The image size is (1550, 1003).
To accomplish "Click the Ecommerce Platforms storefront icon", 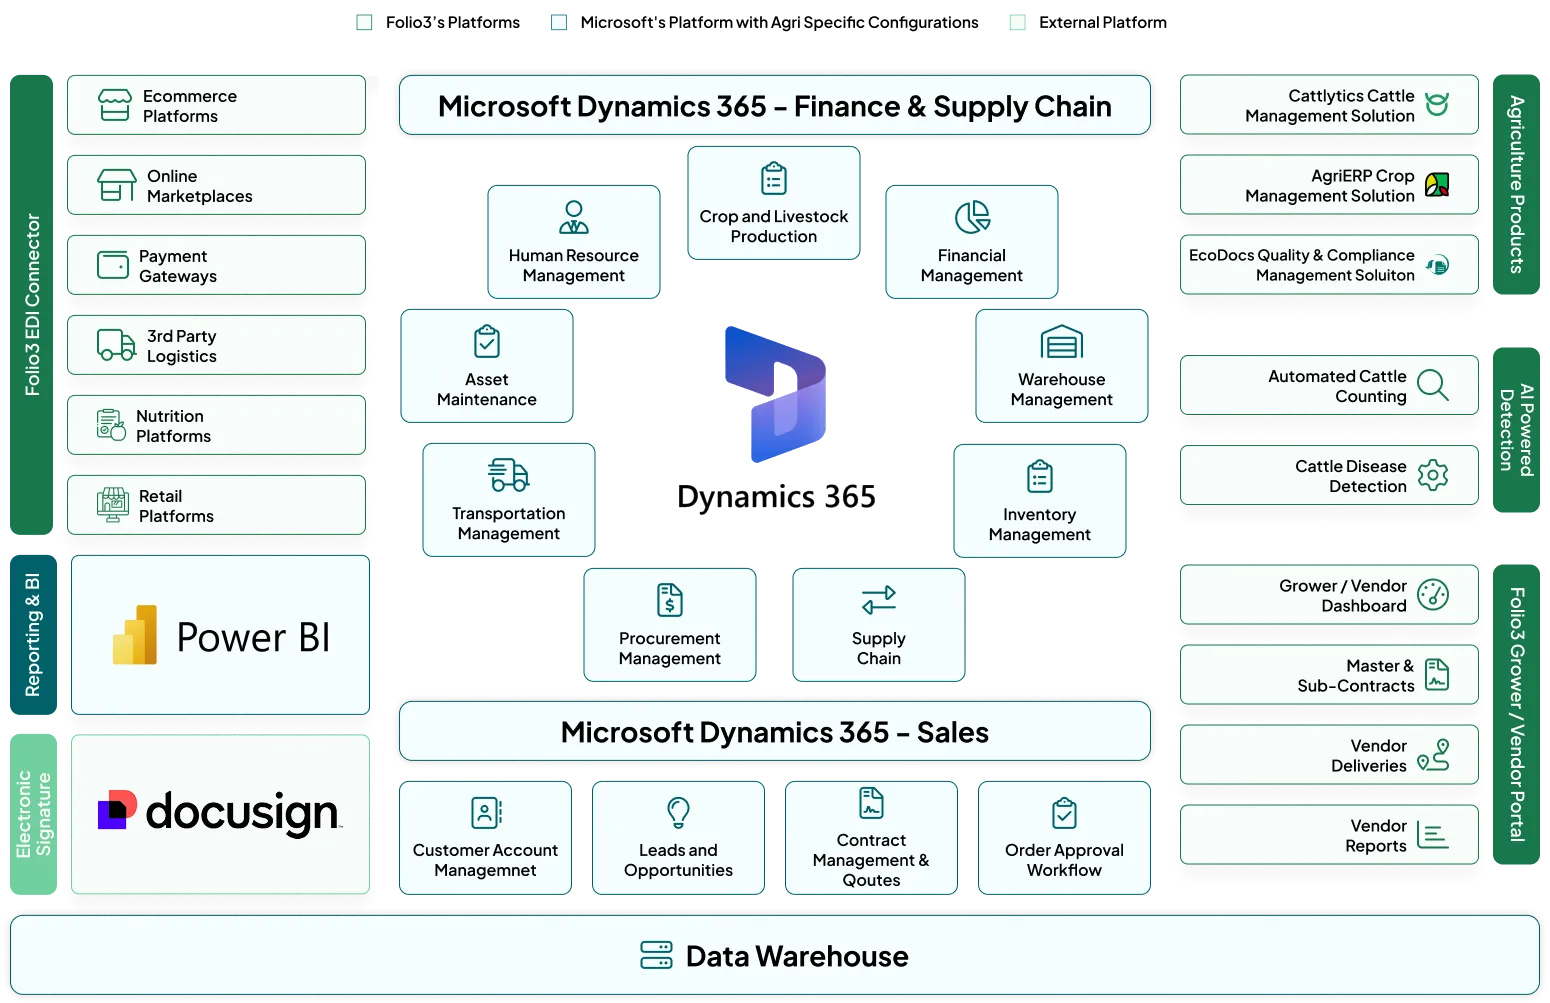I will [115, 105].
